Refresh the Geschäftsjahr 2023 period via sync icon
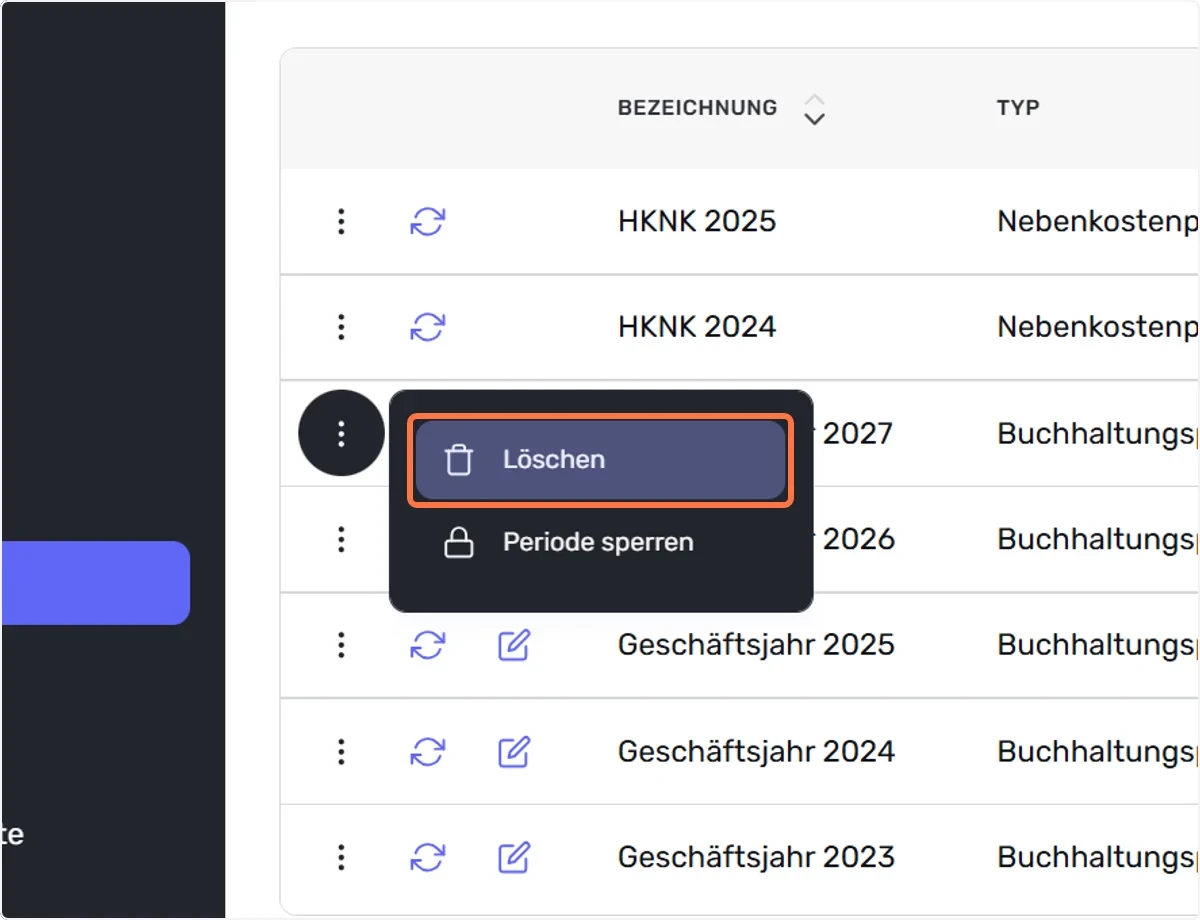This screenshot has width=1200, height=920. point(428,857)
